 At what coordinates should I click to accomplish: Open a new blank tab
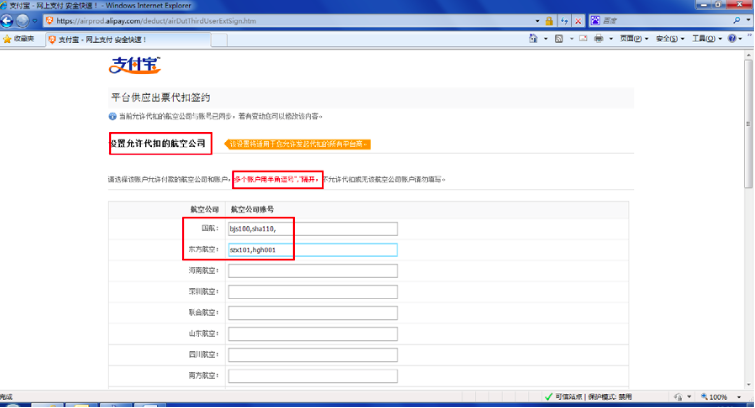[x=220, y=40]
